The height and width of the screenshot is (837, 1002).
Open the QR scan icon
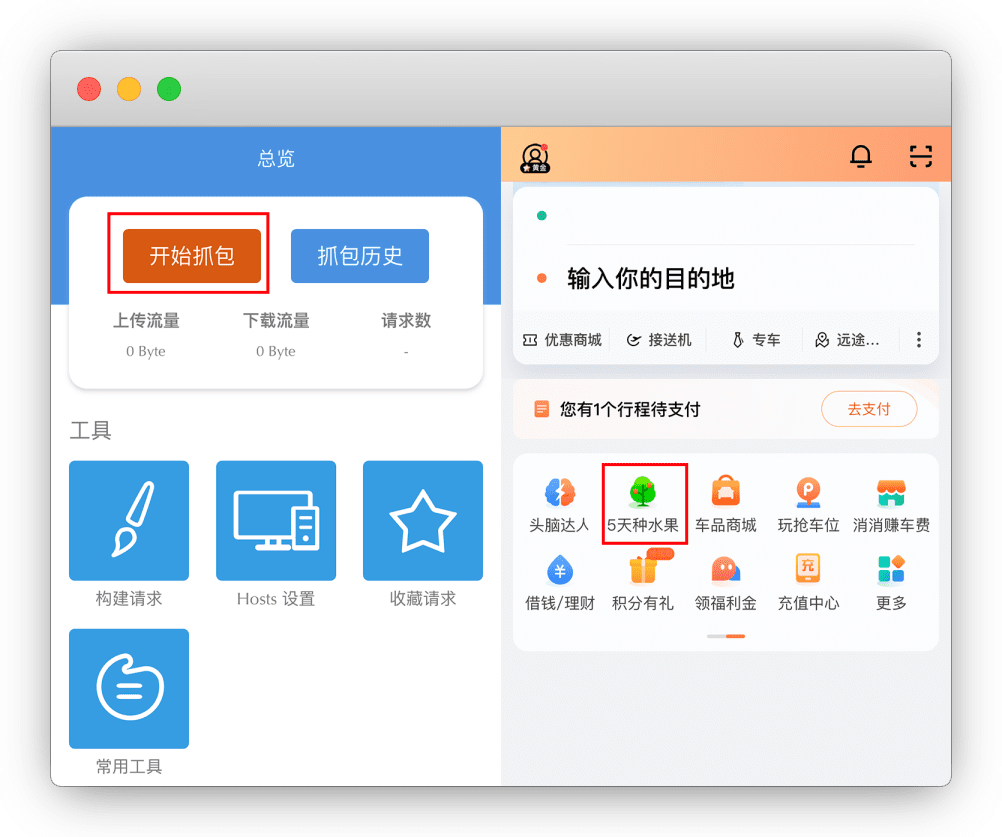click(x=920, y=156)
